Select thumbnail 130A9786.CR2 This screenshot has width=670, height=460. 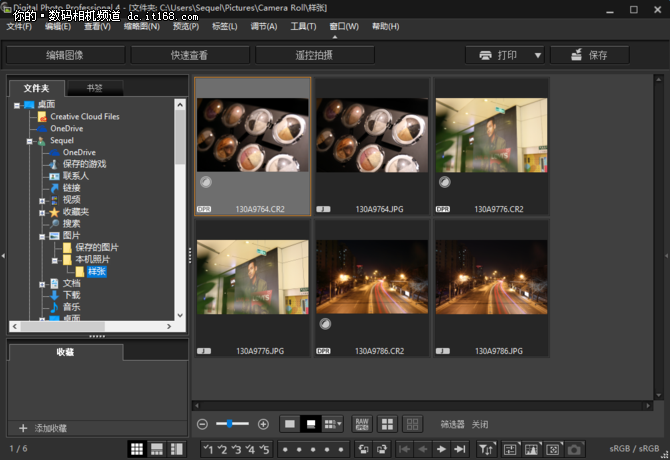pyautogui.click(x=372, y=288)
